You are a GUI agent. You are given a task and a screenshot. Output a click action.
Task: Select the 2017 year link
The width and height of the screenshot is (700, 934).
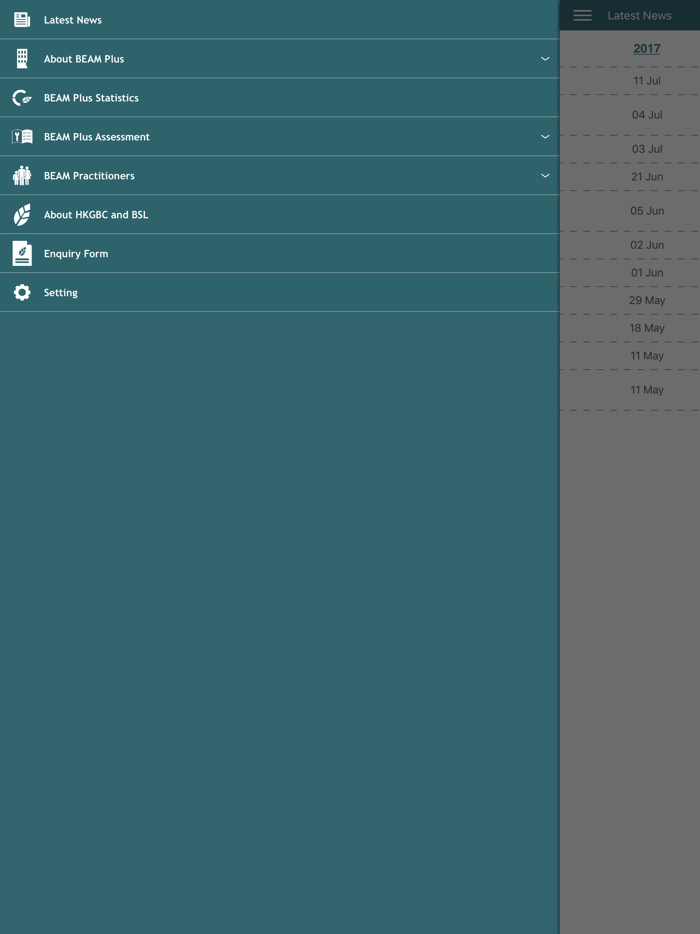click(647, 49)
